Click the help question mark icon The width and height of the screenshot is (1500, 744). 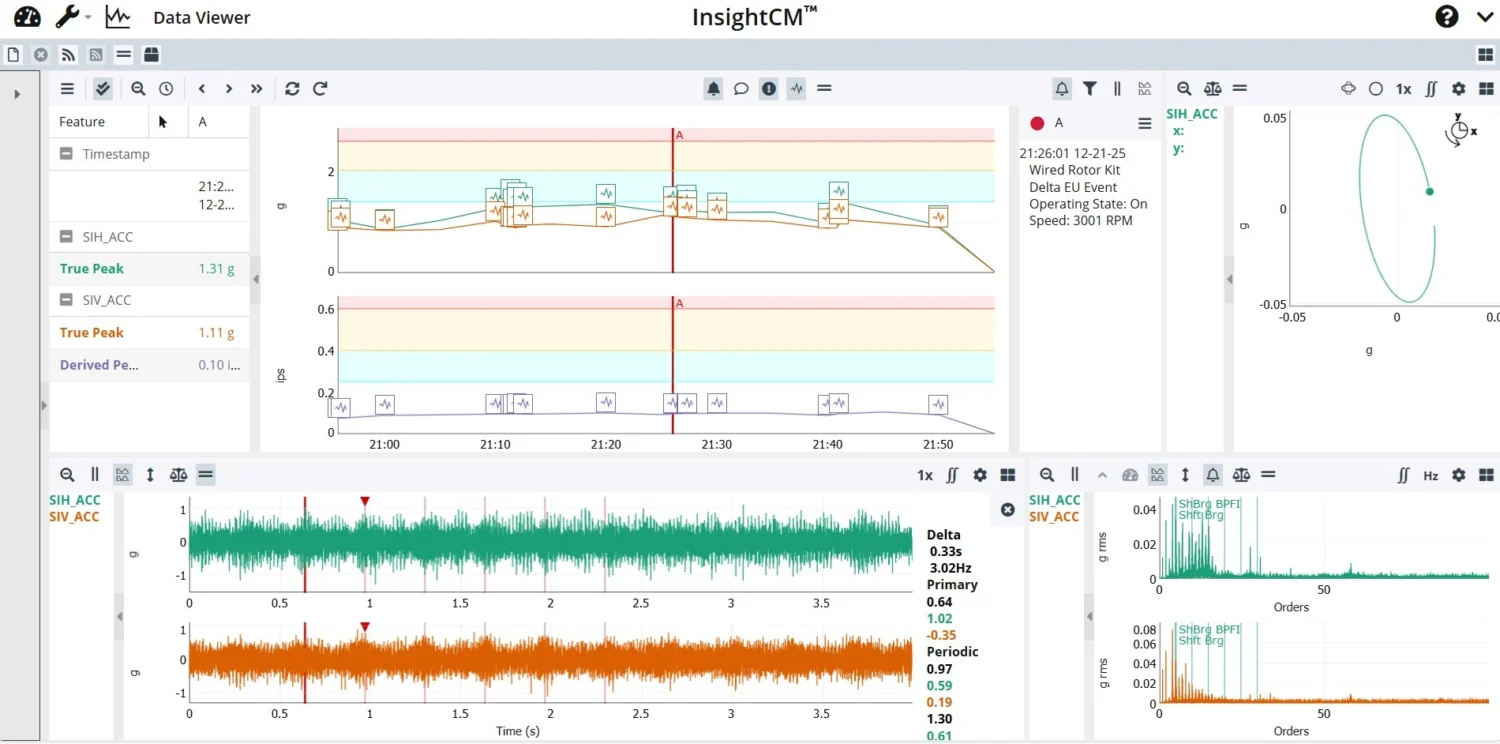tap(1446, 17)
